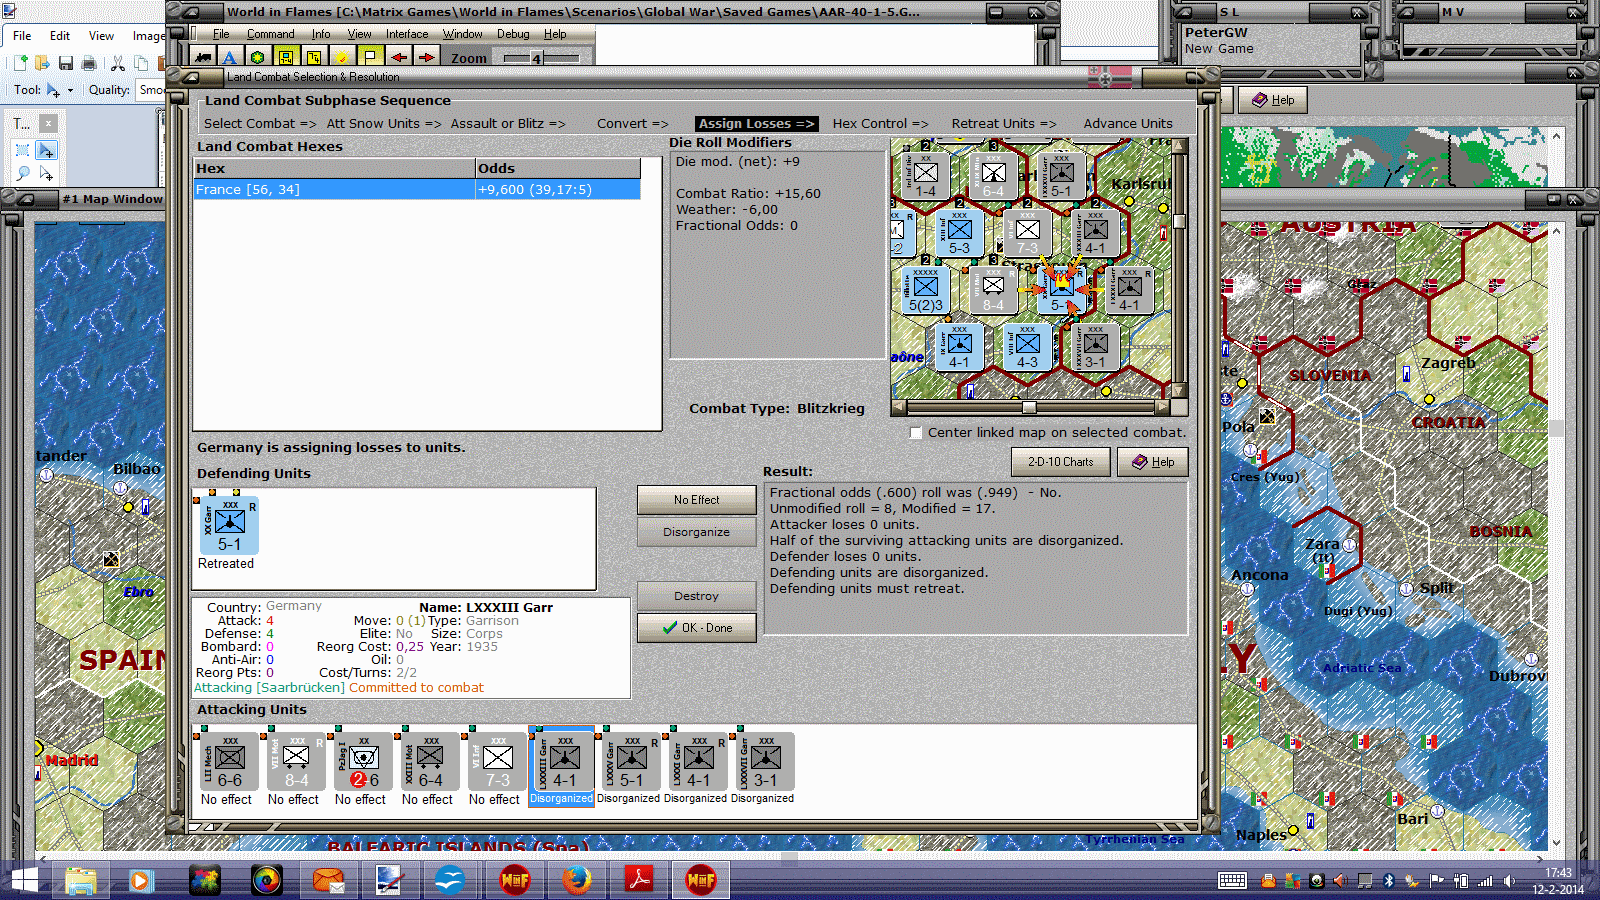Click the OK - Done button
This screenshot has width=1600, height=900.
pyautogui.click(x=697, y=628)
